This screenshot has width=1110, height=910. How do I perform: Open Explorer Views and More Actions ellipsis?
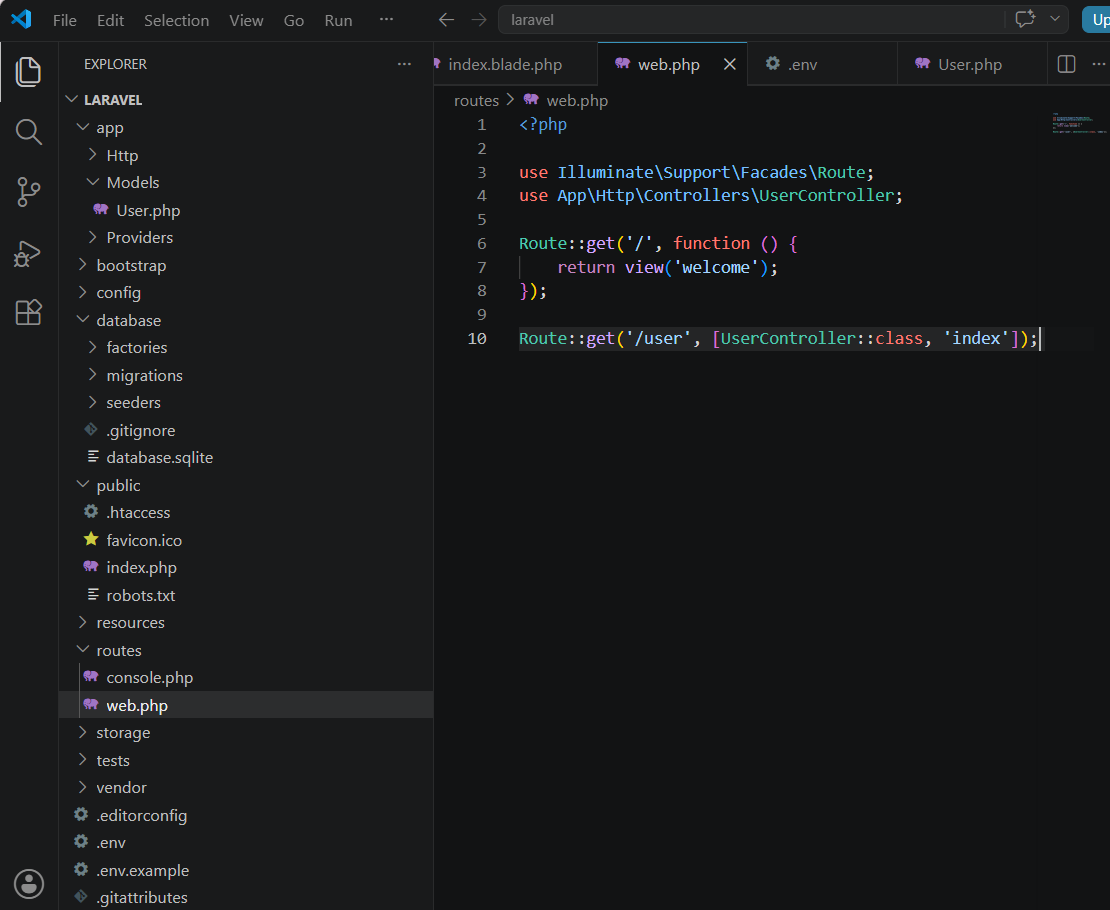pos(404,64)
